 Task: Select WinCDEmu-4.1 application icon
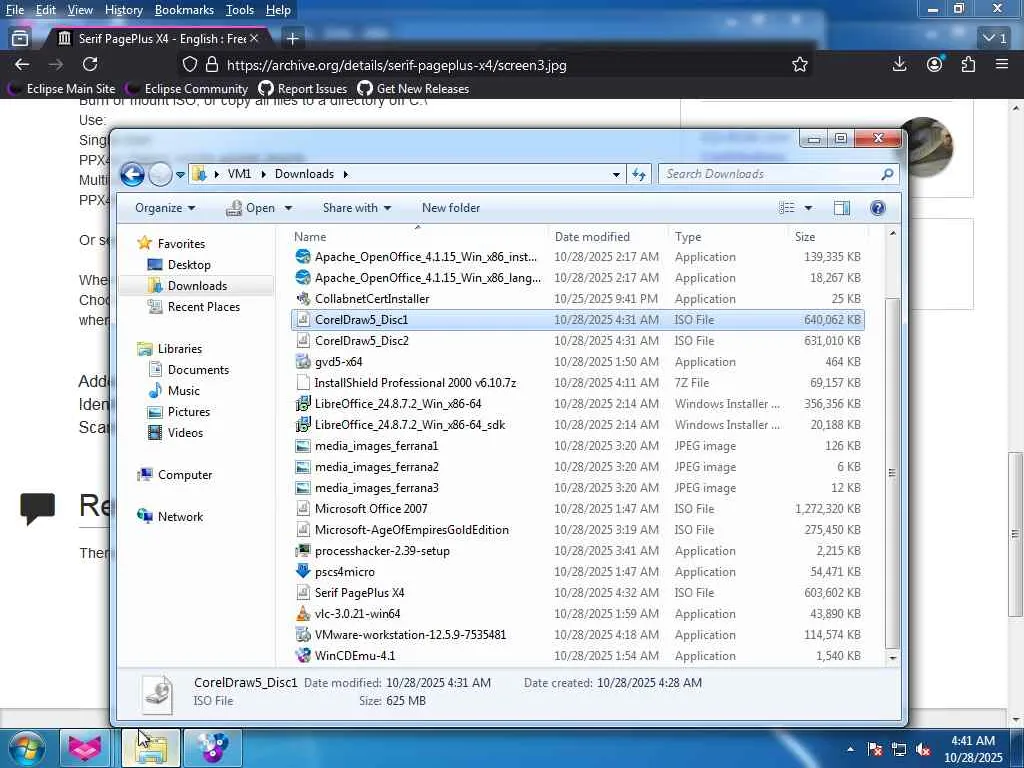[x=303, y=655]
